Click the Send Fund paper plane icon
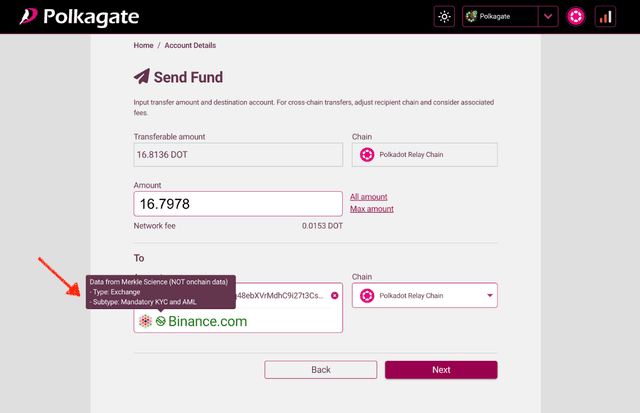The width and height of the screenshot is (640, 413). [142, 77]
